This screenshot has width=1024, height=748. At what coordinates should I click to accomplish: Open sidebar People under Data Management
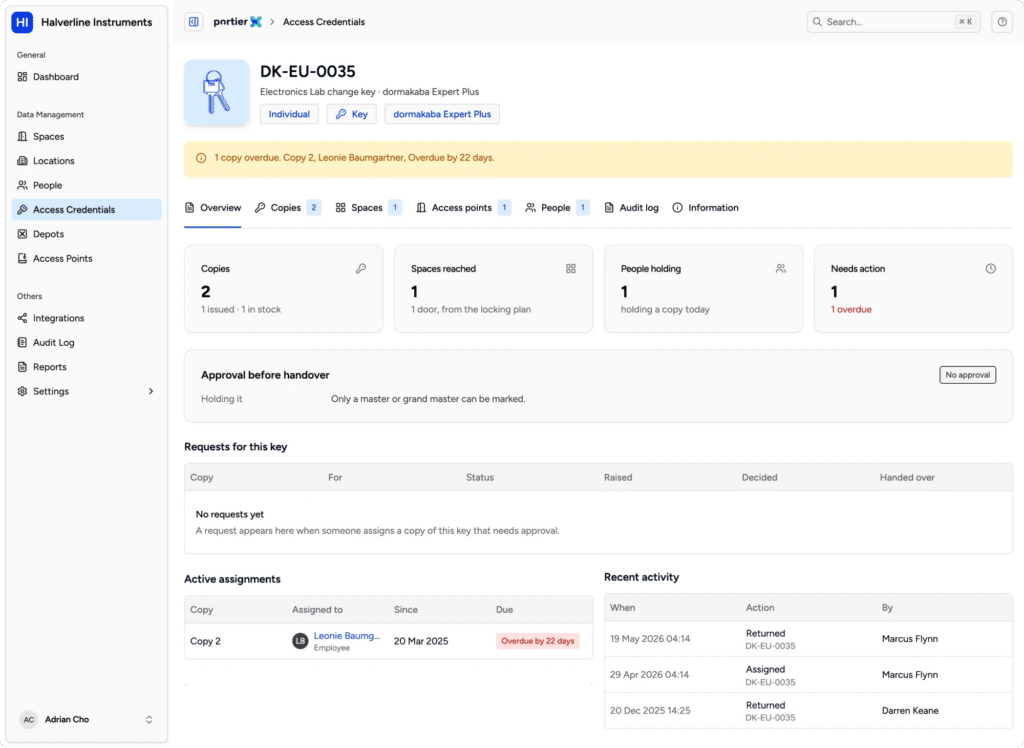(86, 185)
